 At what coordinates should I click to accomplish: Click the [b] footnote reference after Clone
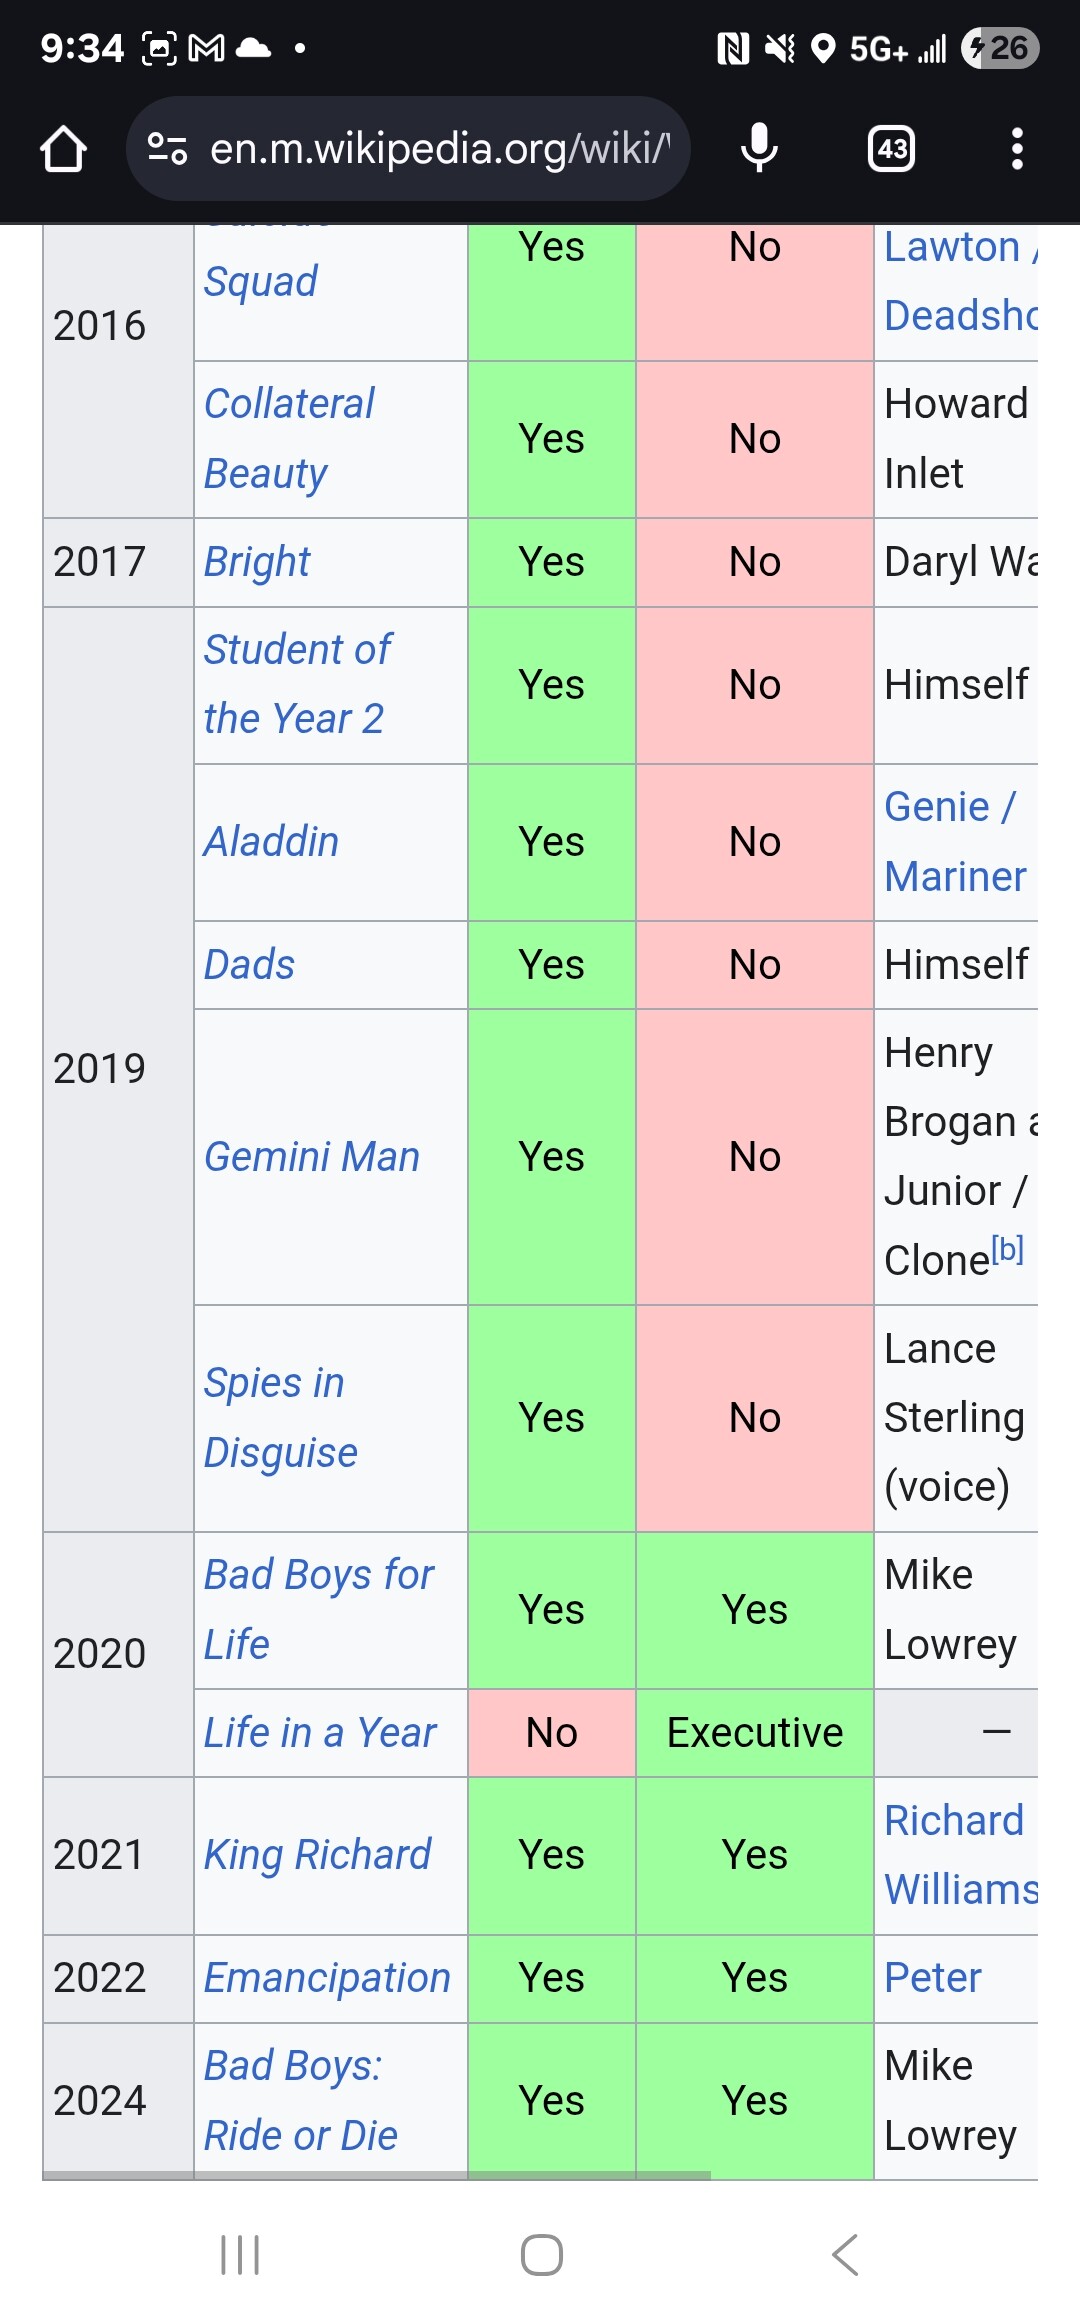pyautogui.click(x=1008, y=1250)
